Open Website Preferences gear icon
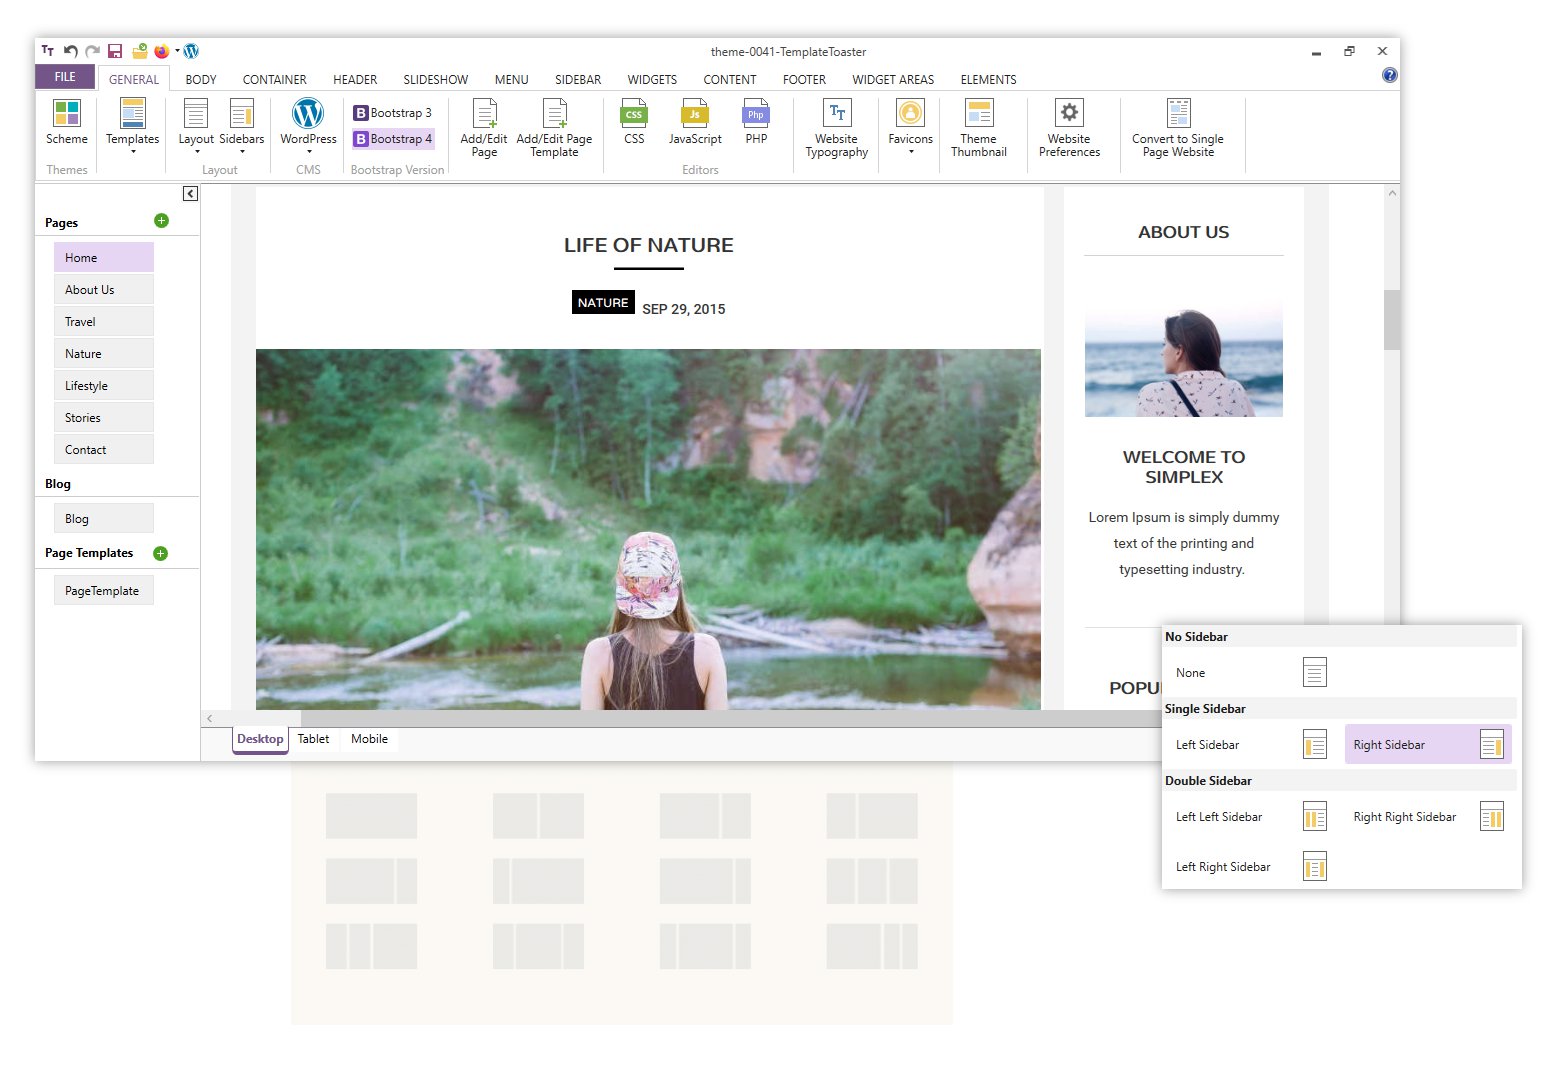Viewport: 1560px width, 1068px height. (x=1069, y=114)
